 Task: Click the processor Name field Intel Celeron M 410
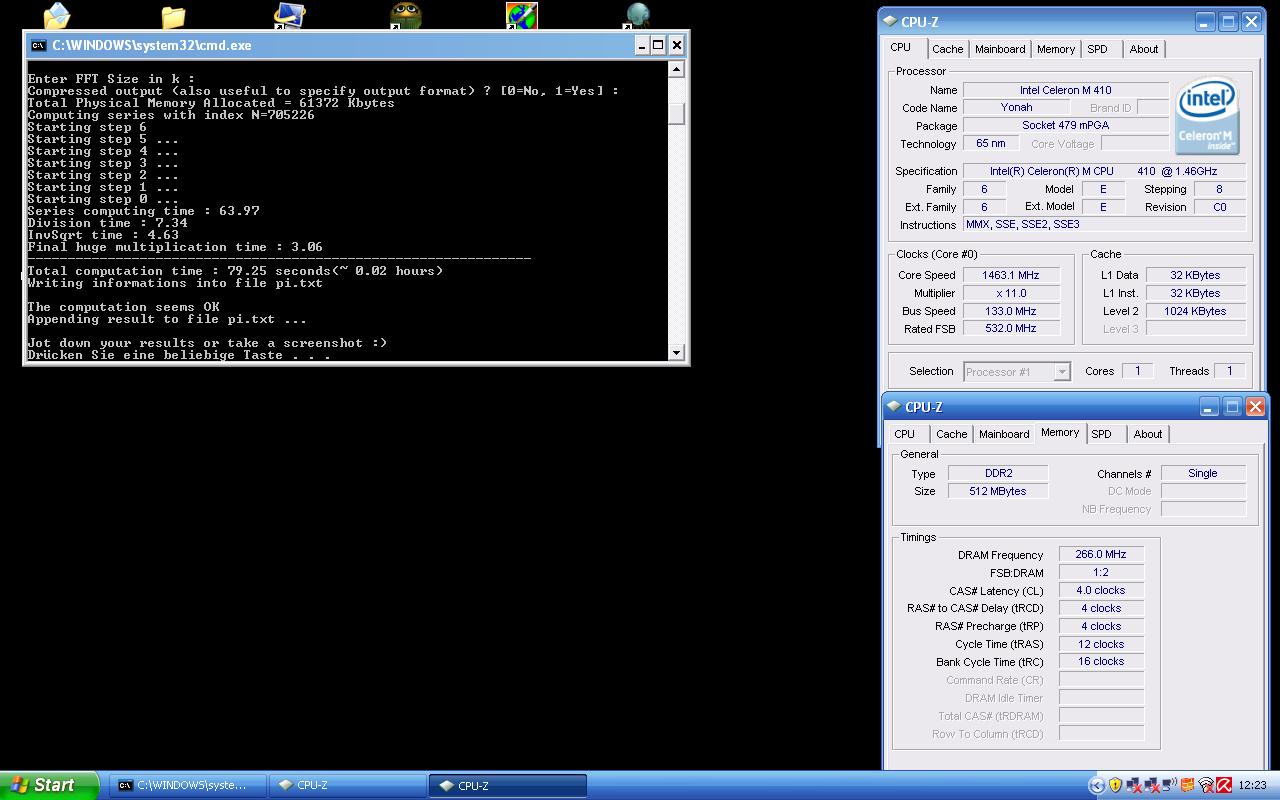[x=1065, y=90]
